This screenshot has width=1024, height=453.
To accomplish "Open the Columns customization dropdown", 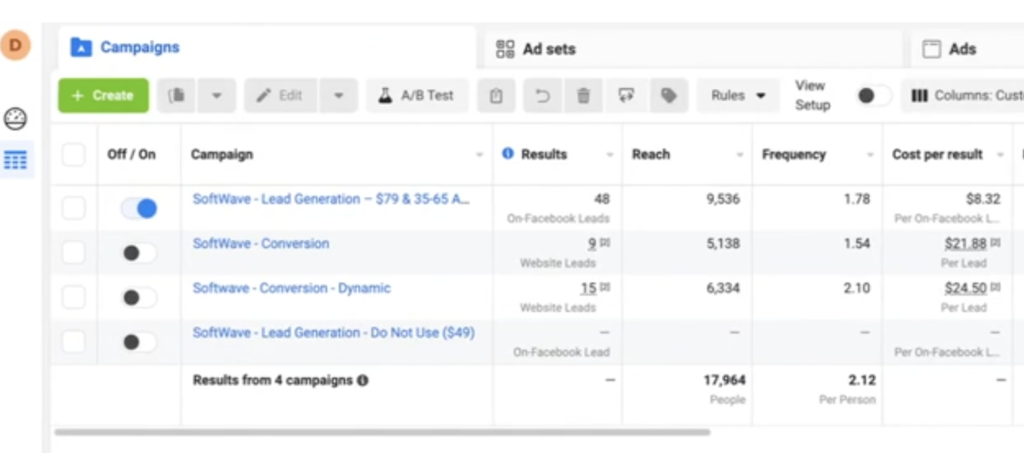I will click(965, 95).
